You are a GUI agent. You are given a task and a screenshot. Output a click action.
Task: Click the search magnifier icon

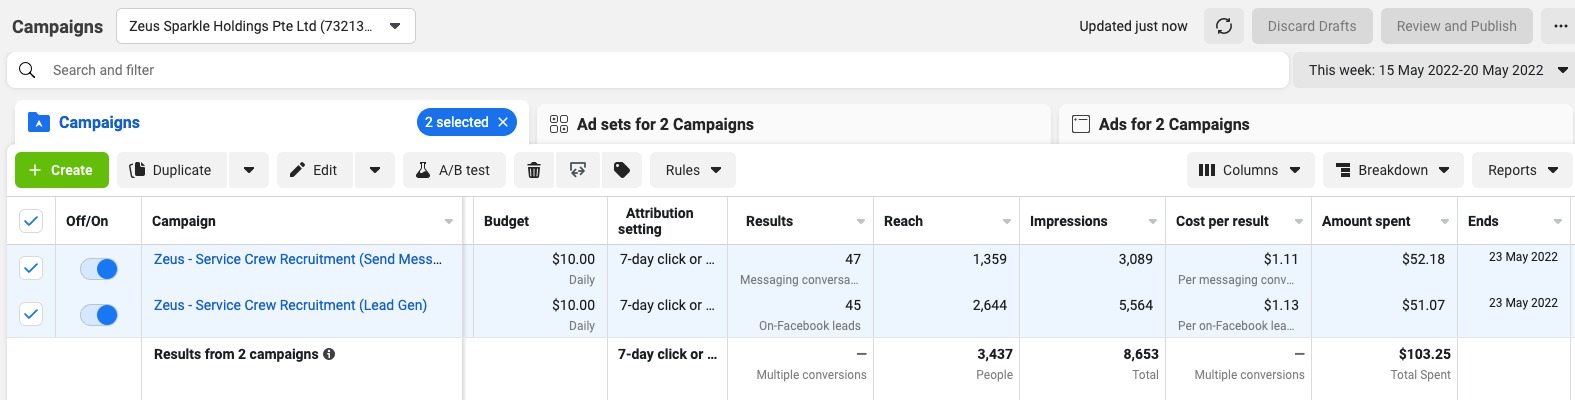(28, 70)
